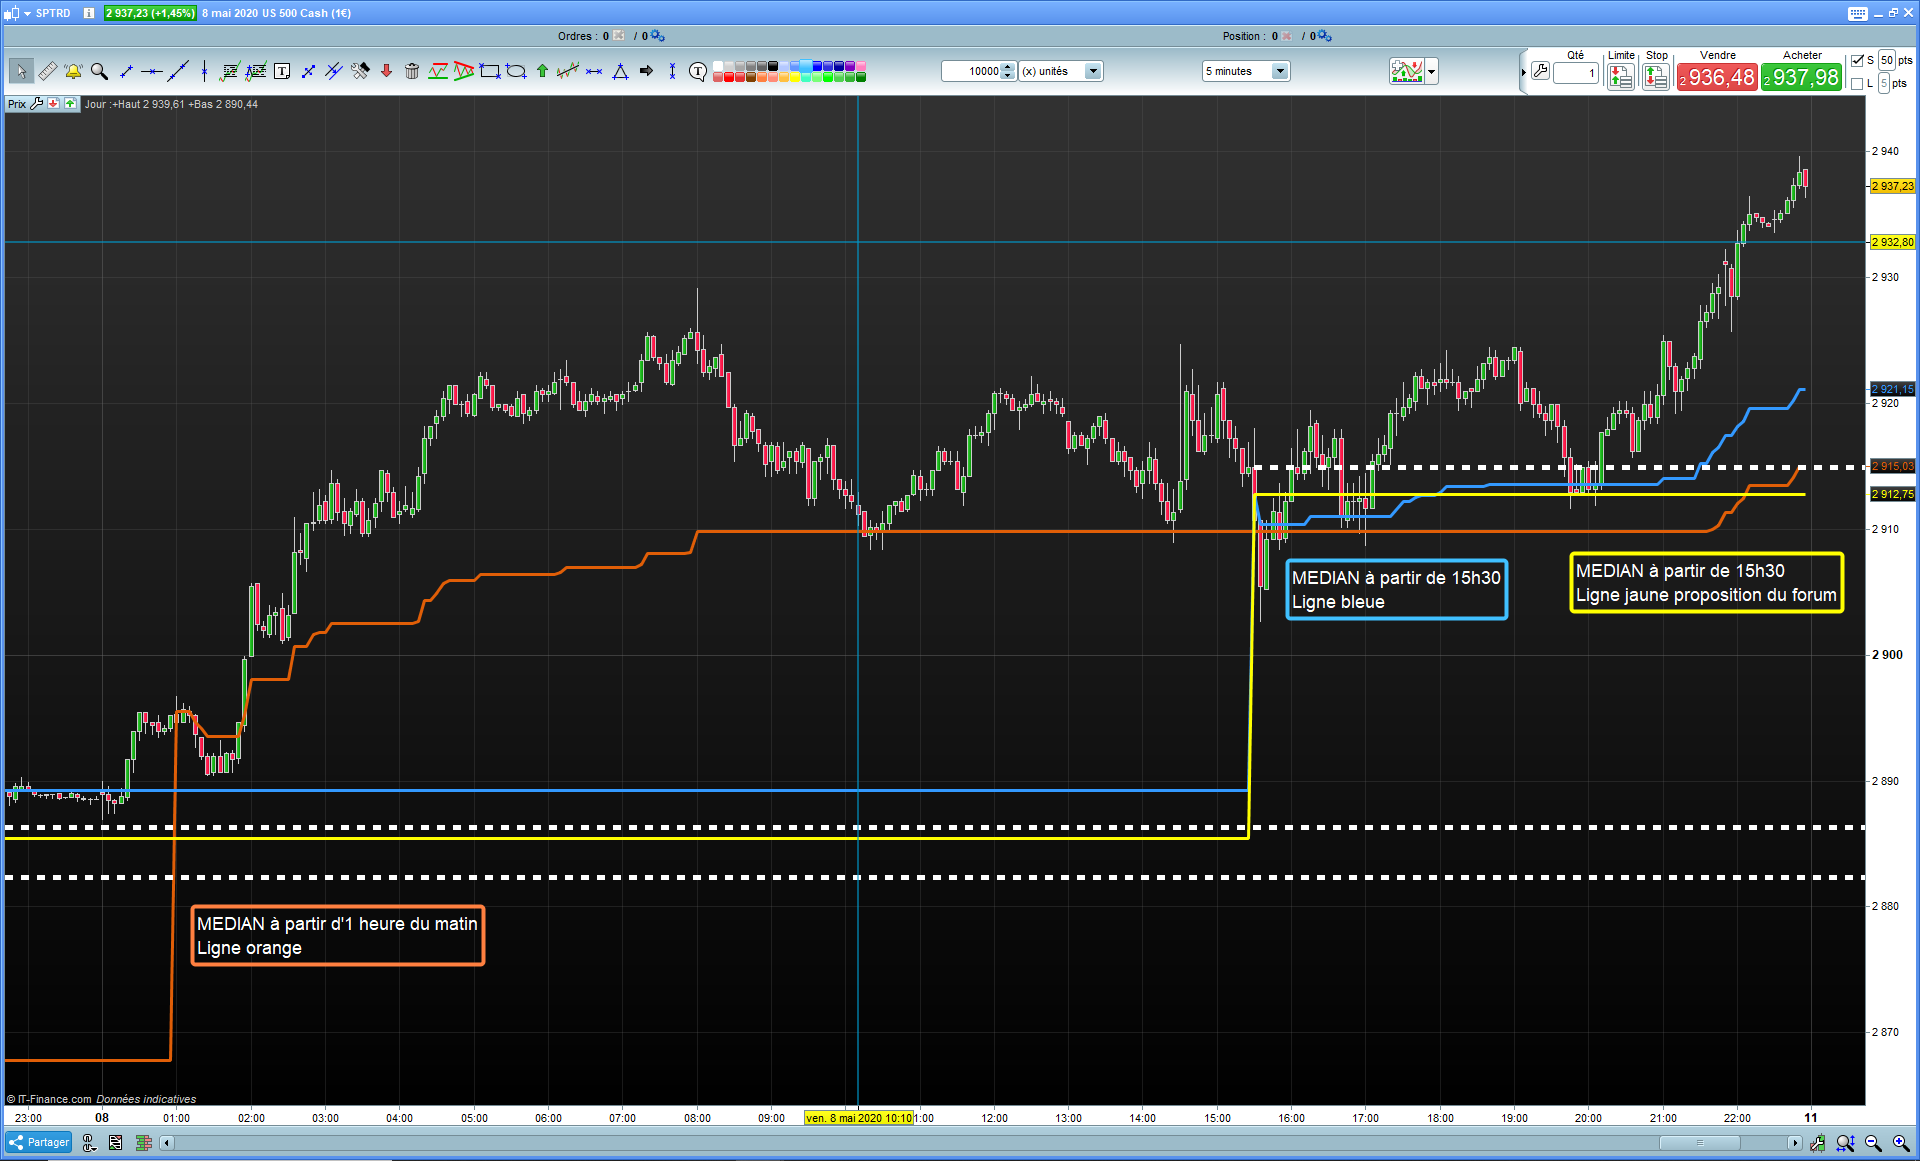Enable the L limit checkbox

pos(1857,84)
